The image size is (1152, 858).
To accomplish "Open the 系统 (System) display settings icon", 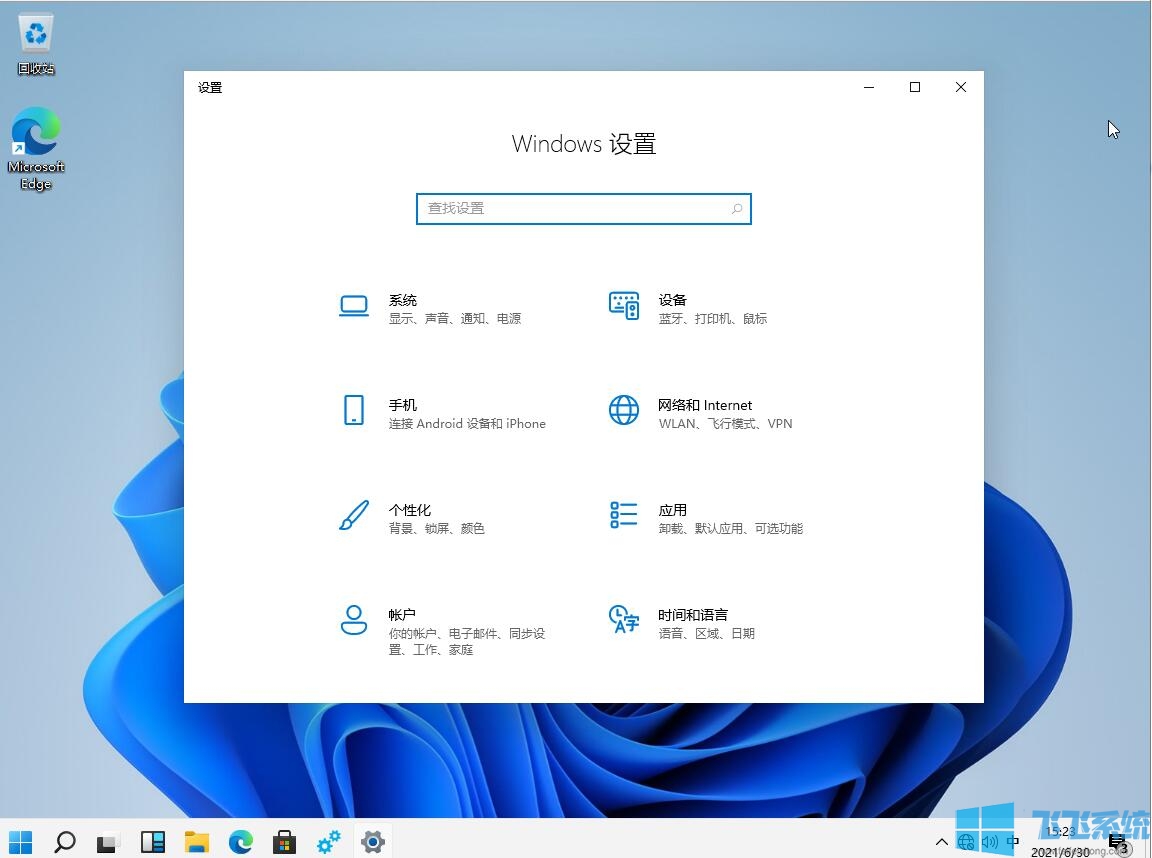I will pos(354,305).
